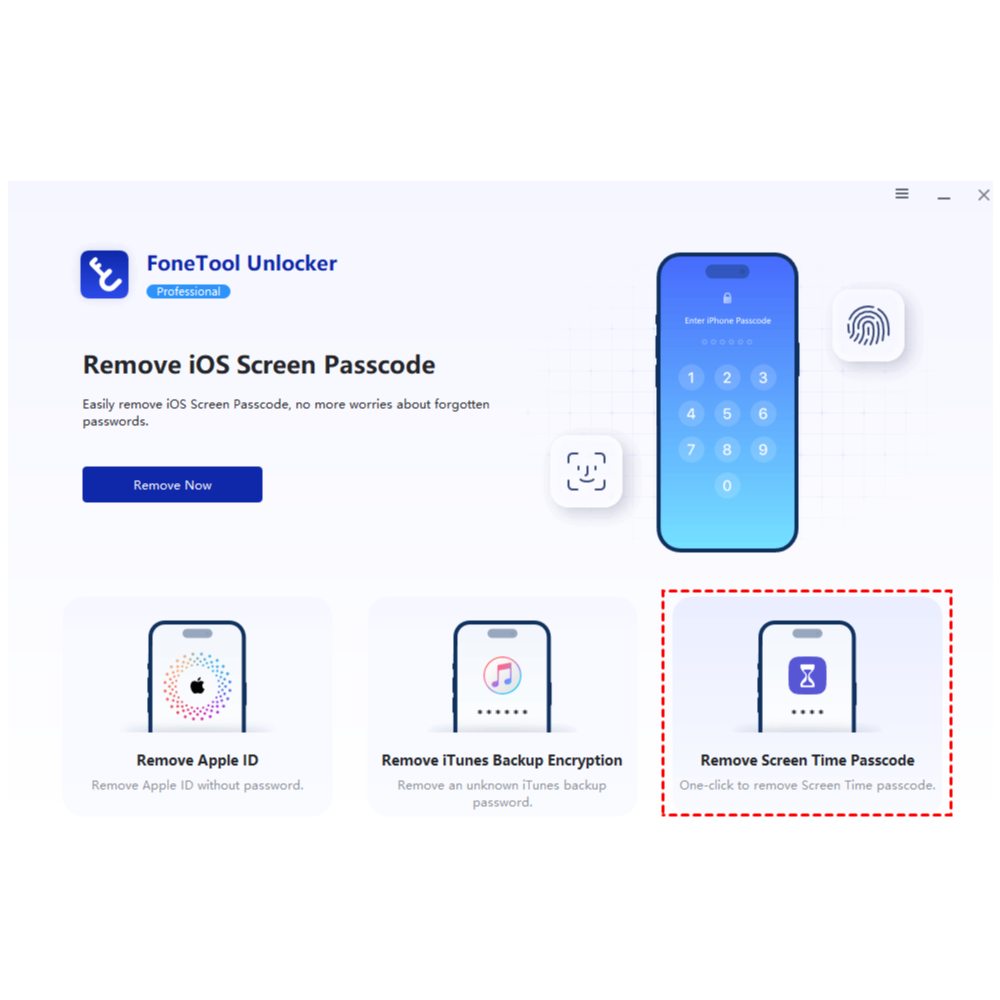Minimize the FoneTool Unlocker window
Image resolution: width=1000 pixels, height=1000 pixels.
pyautogui.click(x=944, y=195)
